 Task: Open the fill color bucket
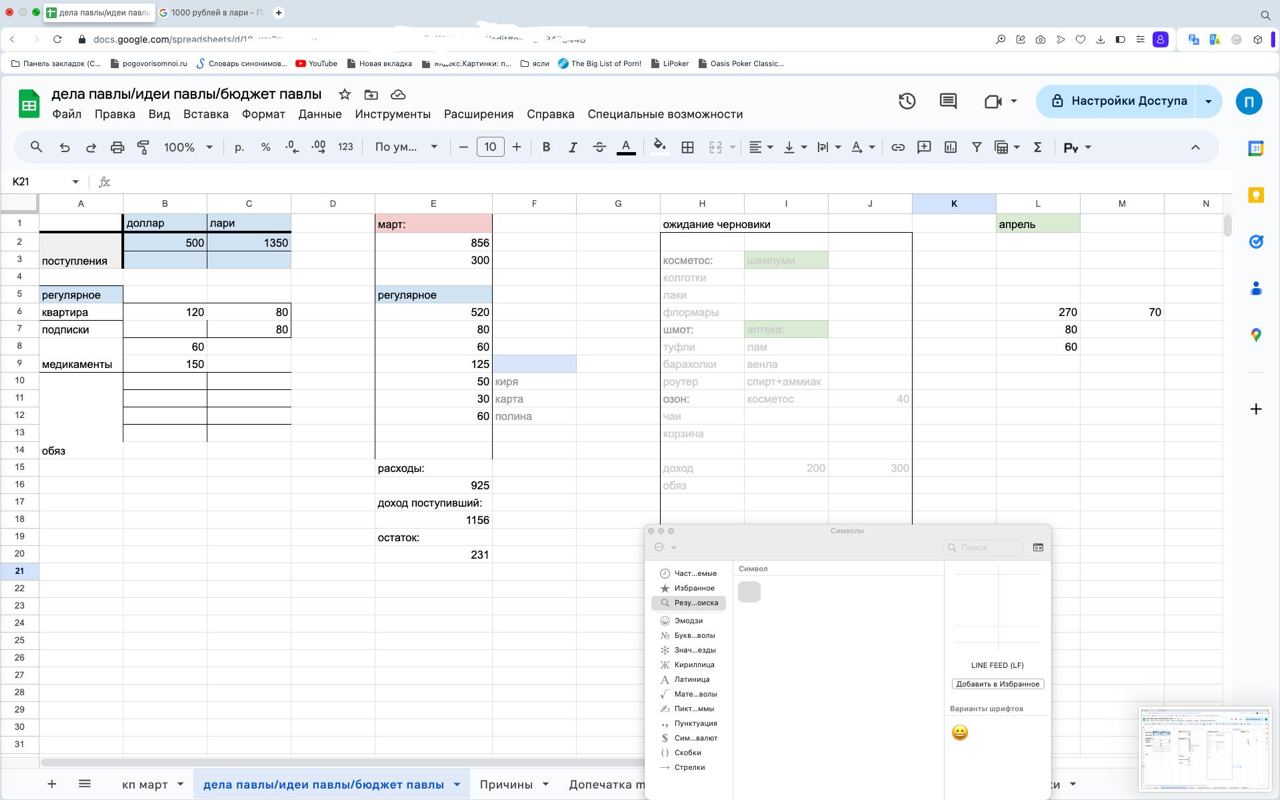point(659,147)
